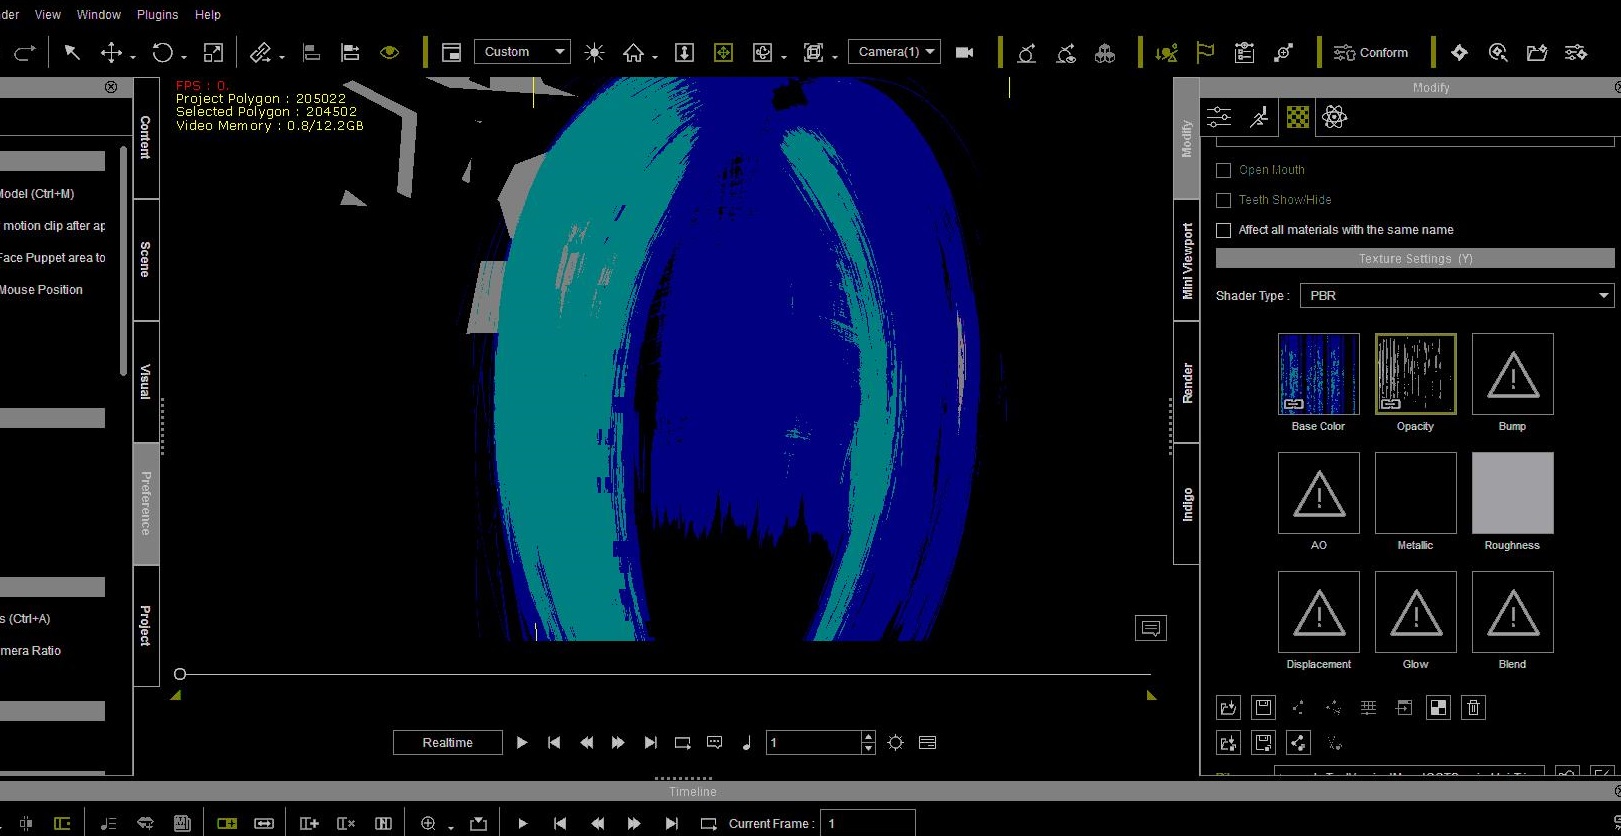This screenshot has width=1621, height=836.
Task: Click the three cubes icon
Action: coord(1105,52)
